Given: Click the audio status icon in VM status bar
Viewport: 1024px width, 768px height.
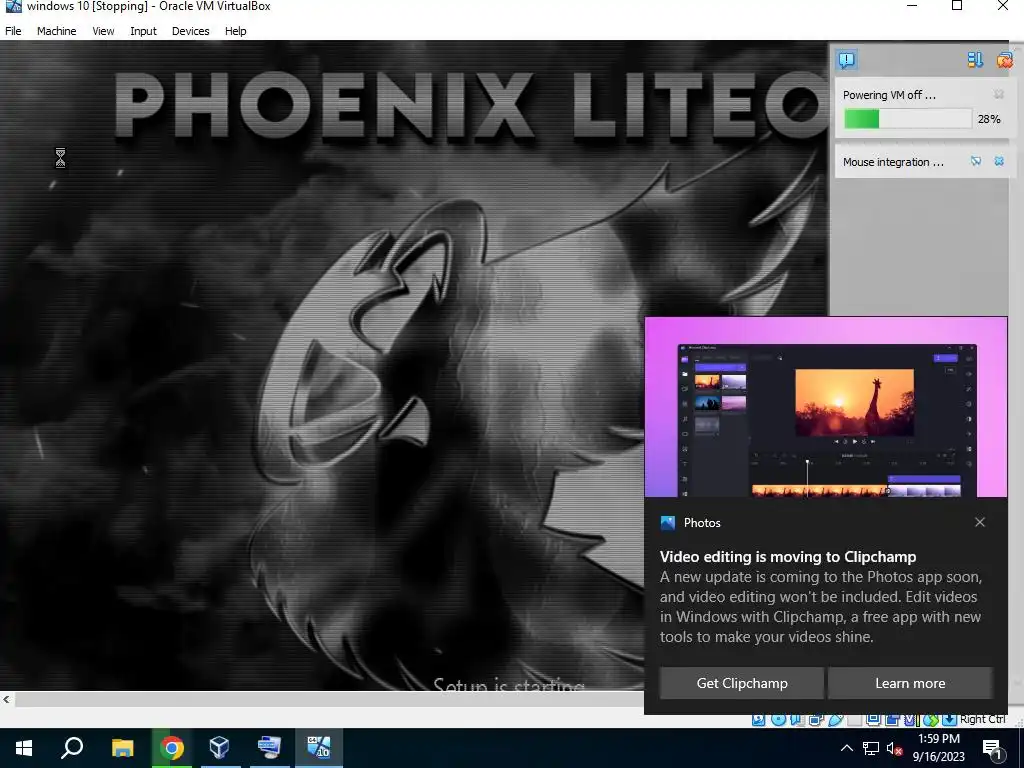Looking at the screenshot, I should (796, 720).
